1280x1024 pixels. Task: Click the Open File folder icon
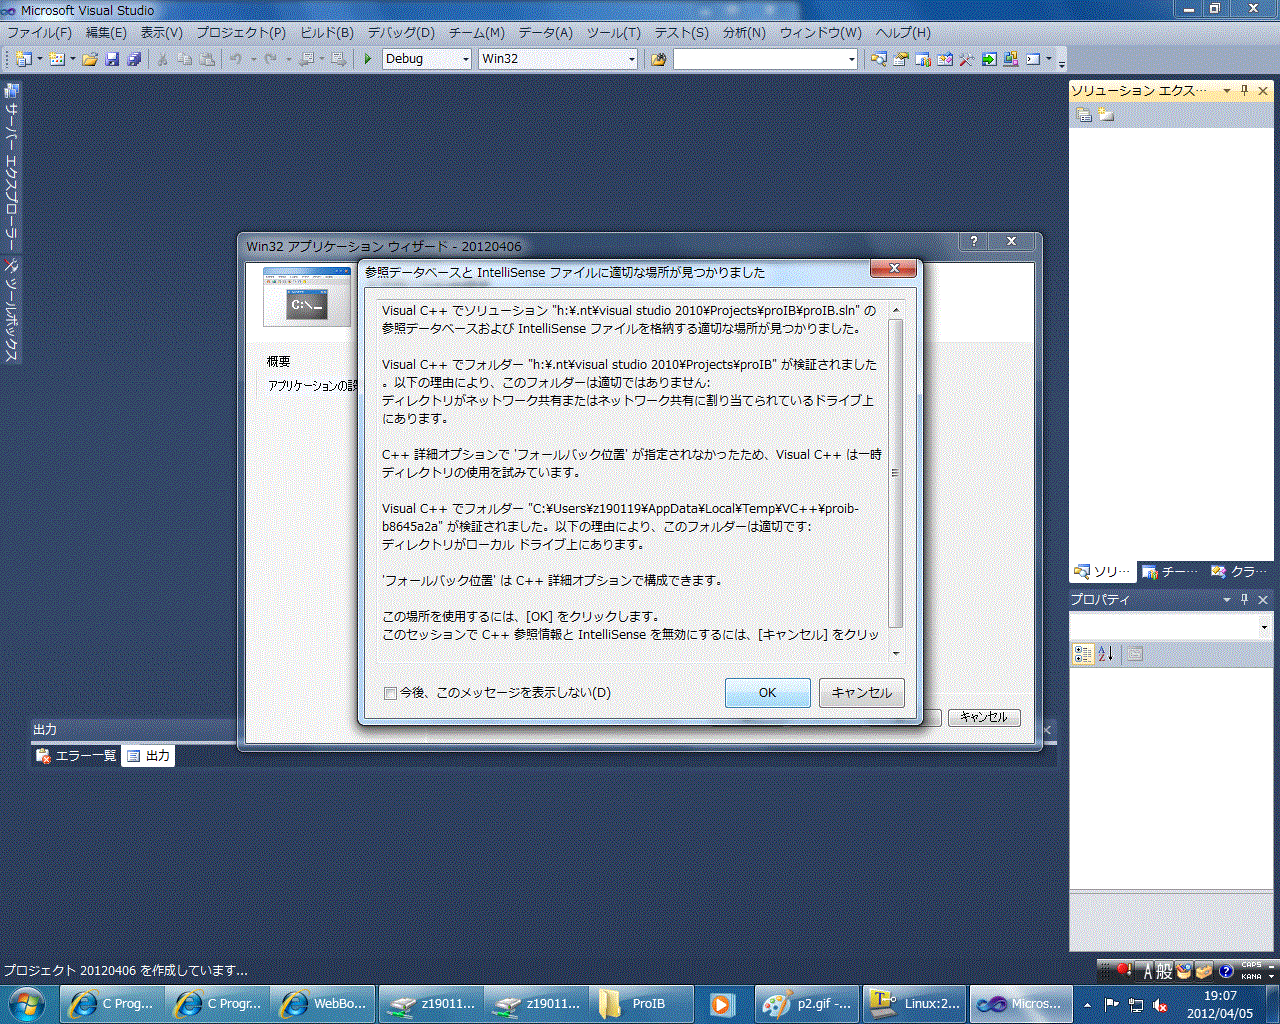pos(90,59)
